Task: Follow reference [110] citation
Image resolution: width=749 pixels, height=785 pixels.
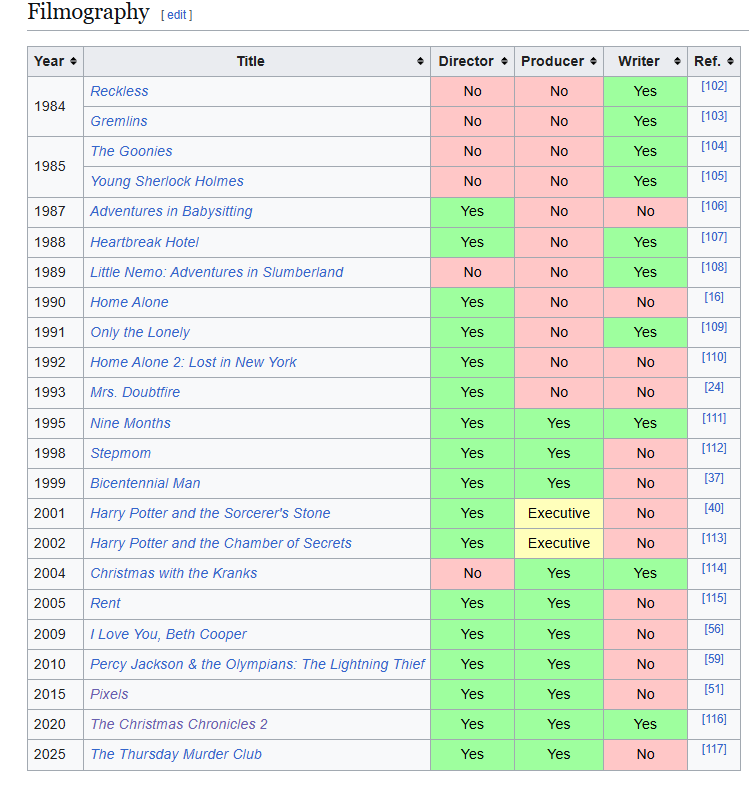Action: tap(714, 357)
